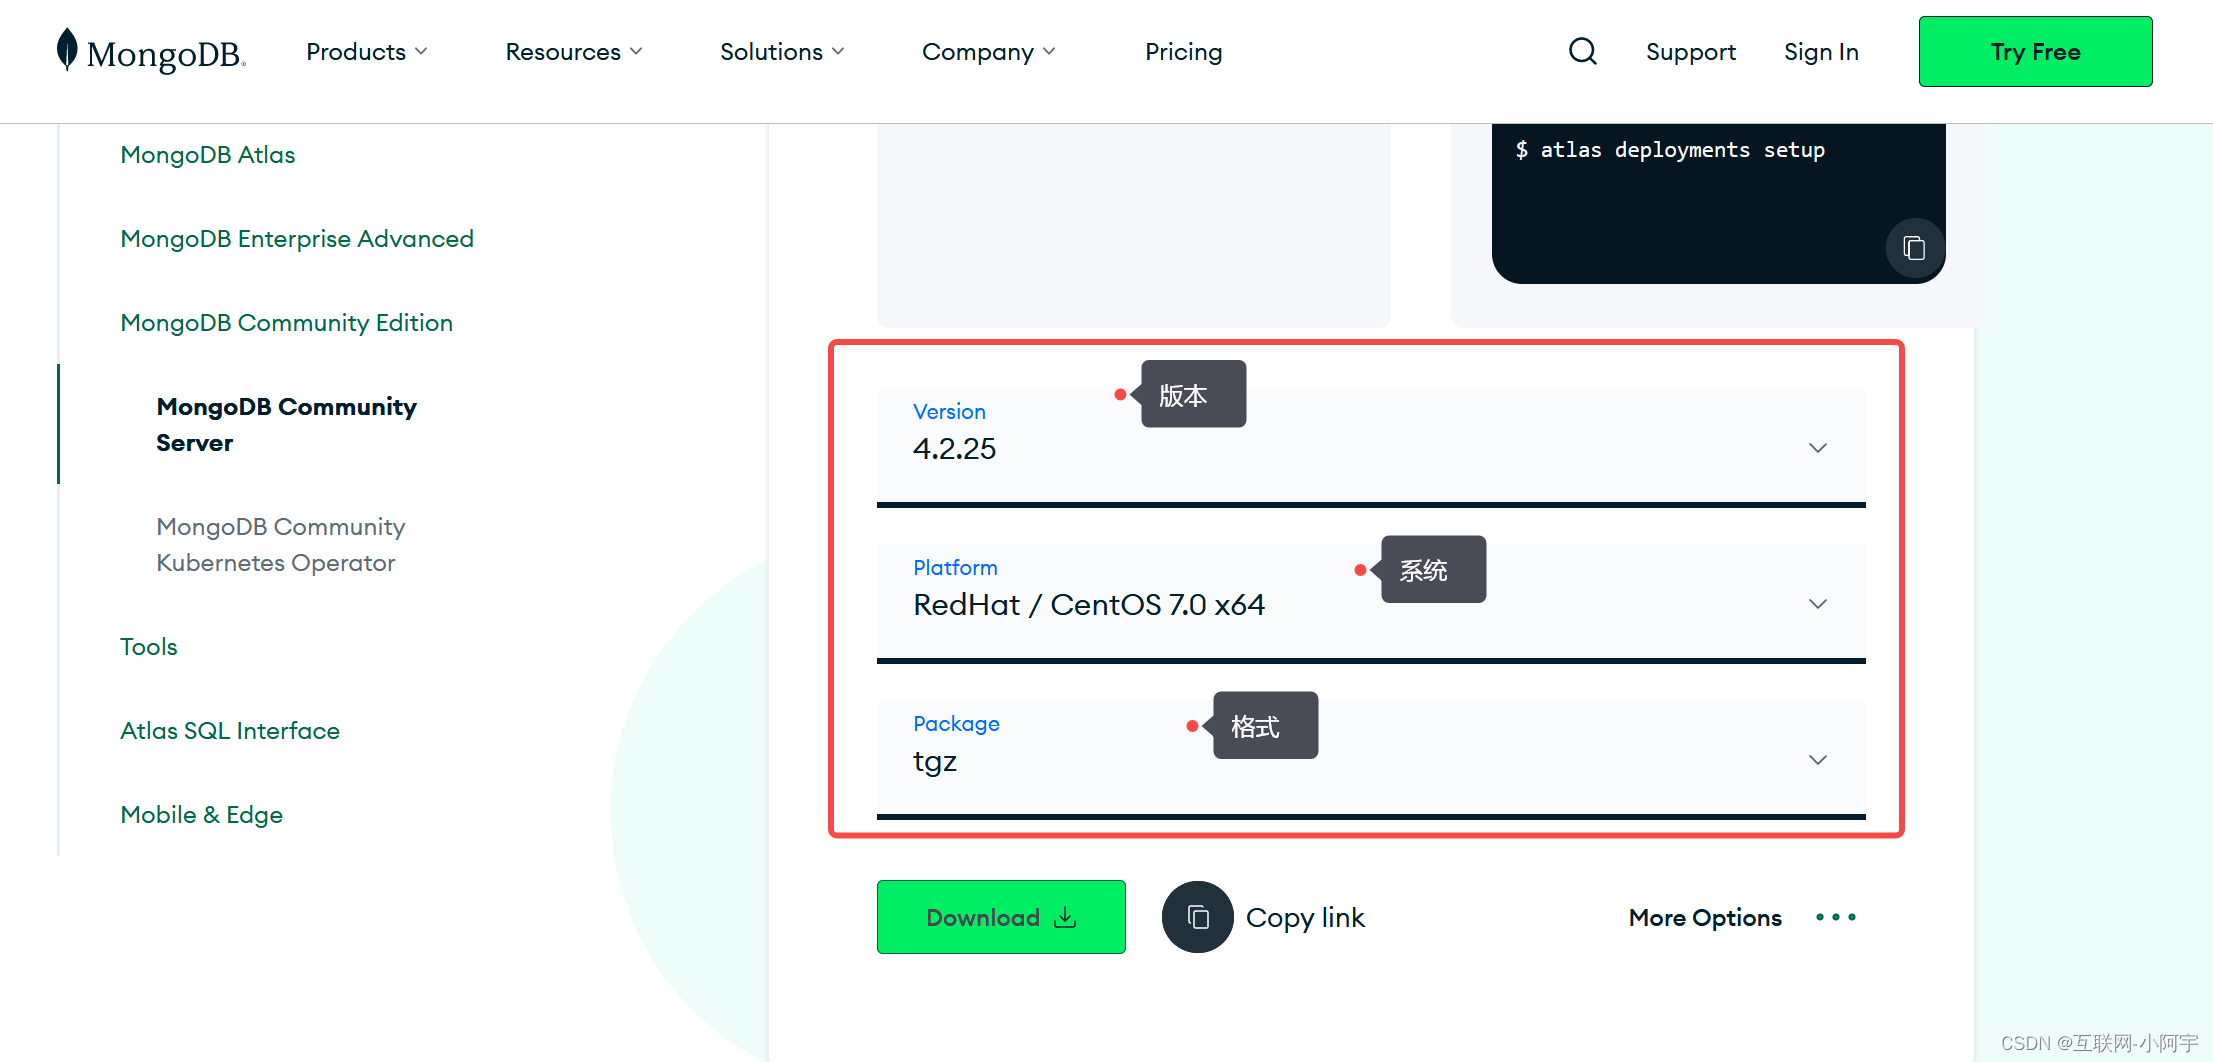Open the More Options ellipsis menu
This screenshot has height=1062, width=2213.
coord(1835,917)
